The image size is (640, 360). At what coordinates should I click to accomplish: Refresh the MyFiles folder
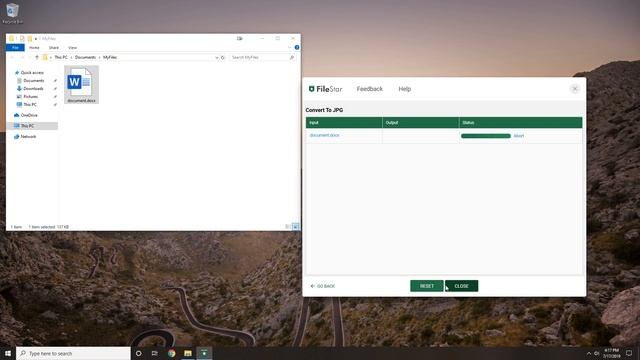pyautogui.click(x=223, y=58)
